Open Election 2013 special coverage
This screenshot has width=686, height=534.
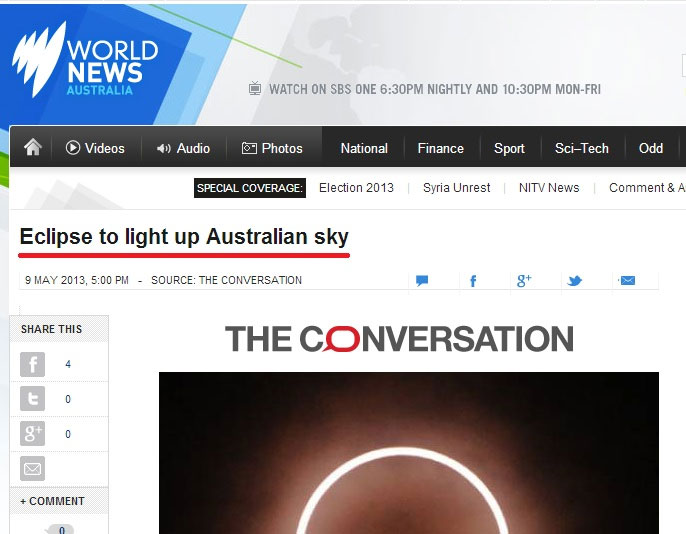click(356, 188)
